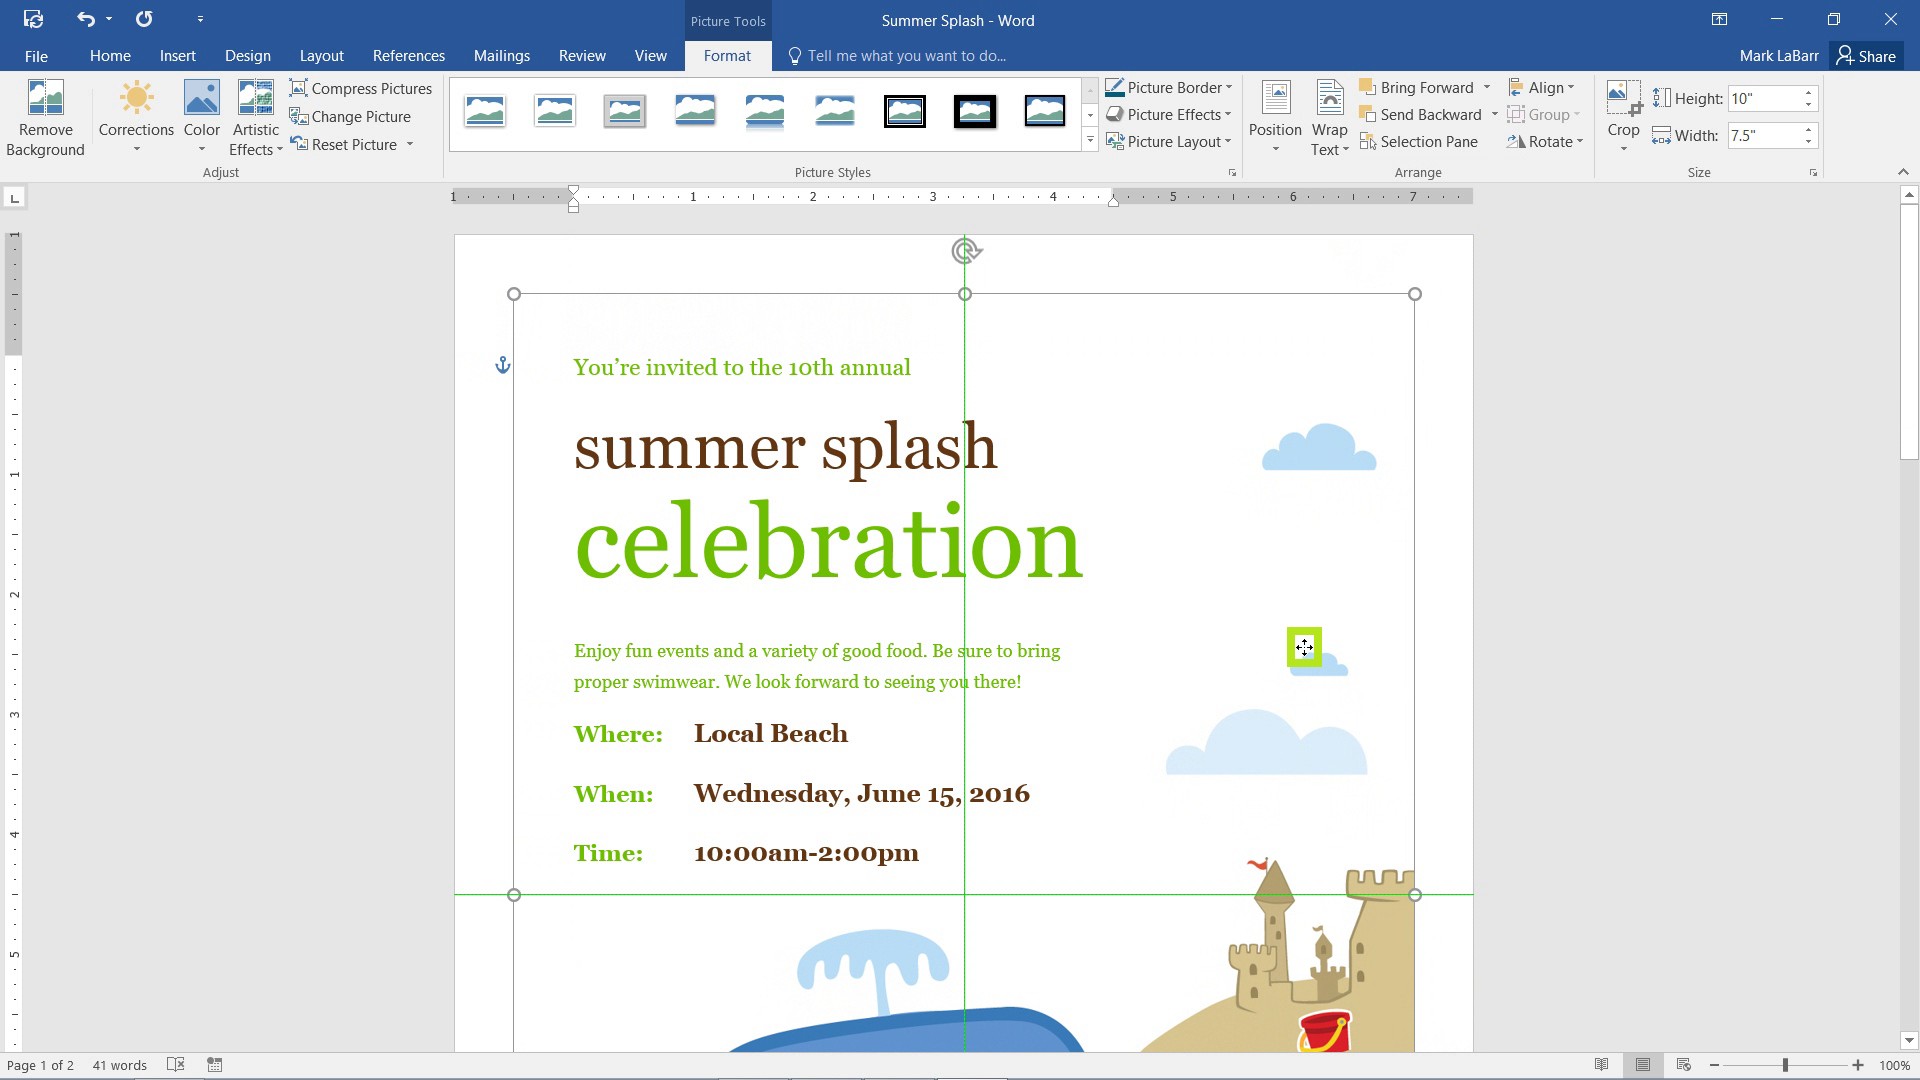Expand the Picture Border dropdown
This screenshot has height=1080, width=1920.
[1228, 86]
